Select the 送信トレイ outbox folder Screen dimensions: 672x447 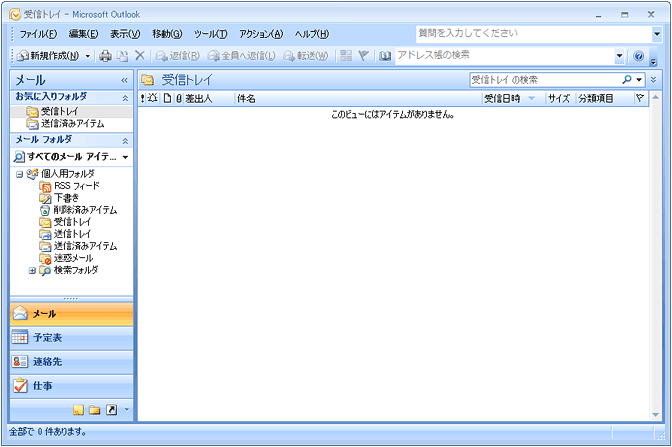[x=65, y=234]
